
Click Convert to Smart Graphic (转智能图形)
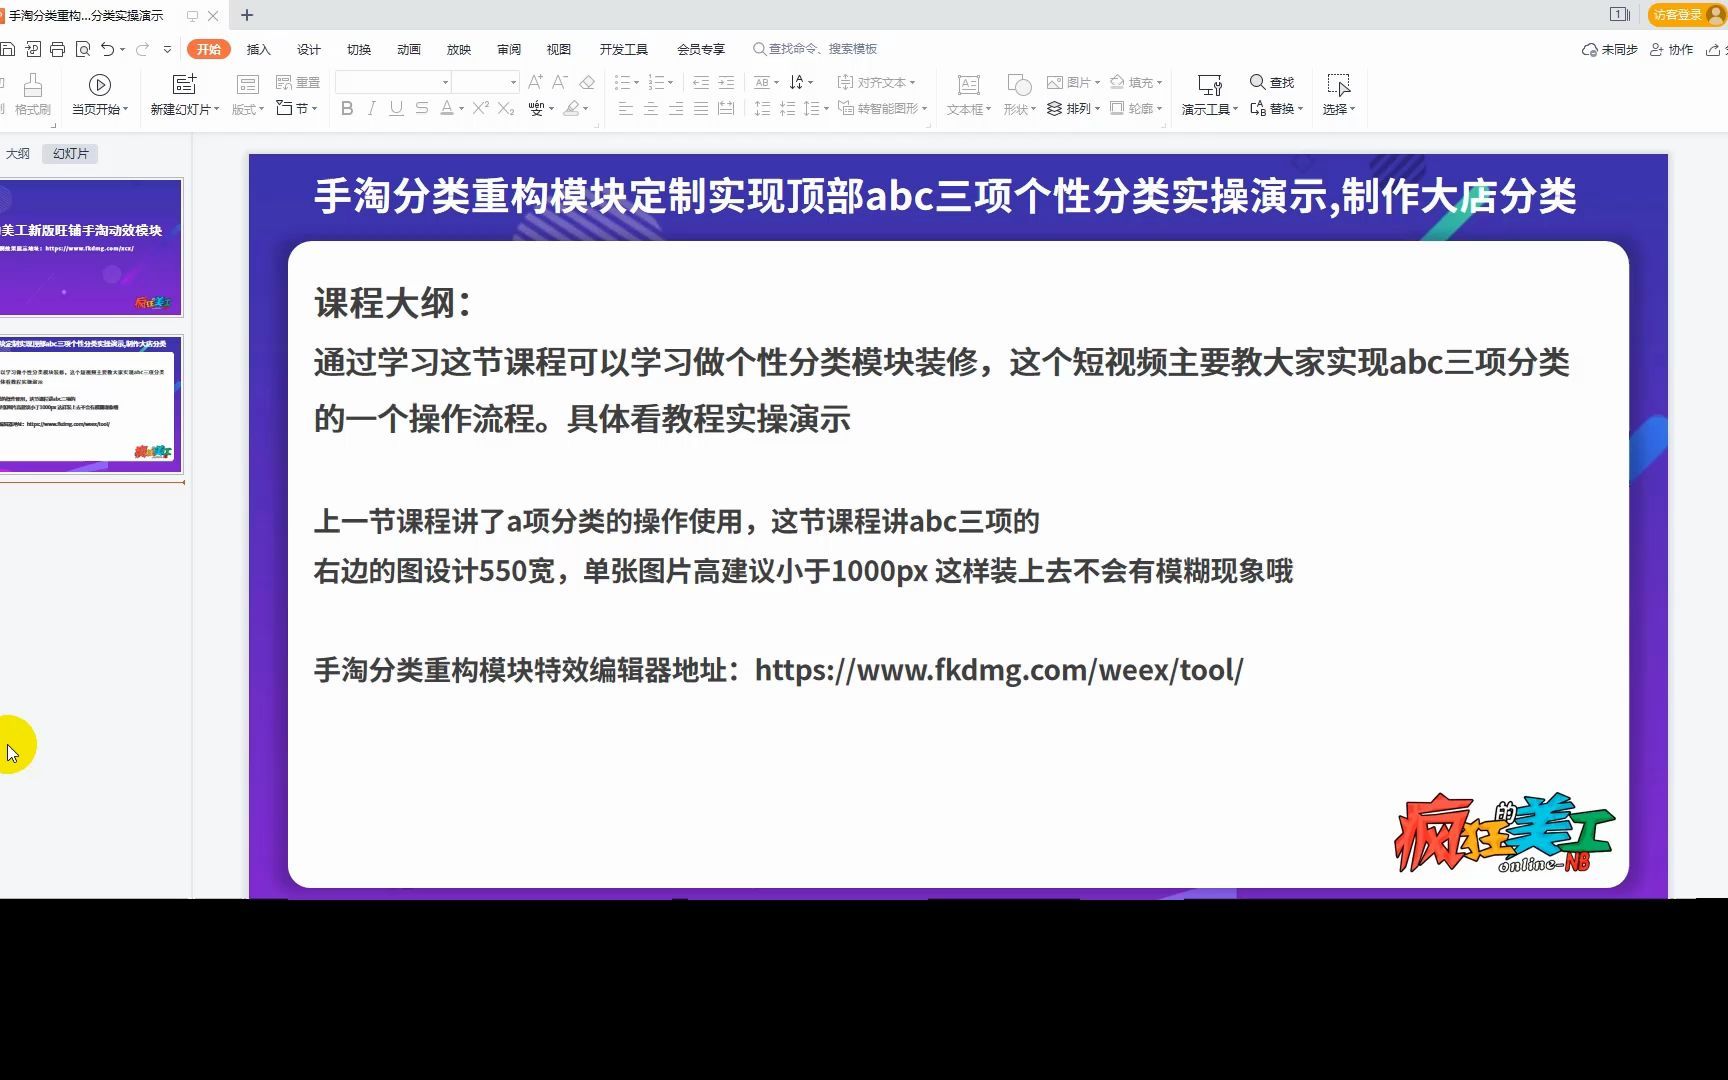(882, 108)
